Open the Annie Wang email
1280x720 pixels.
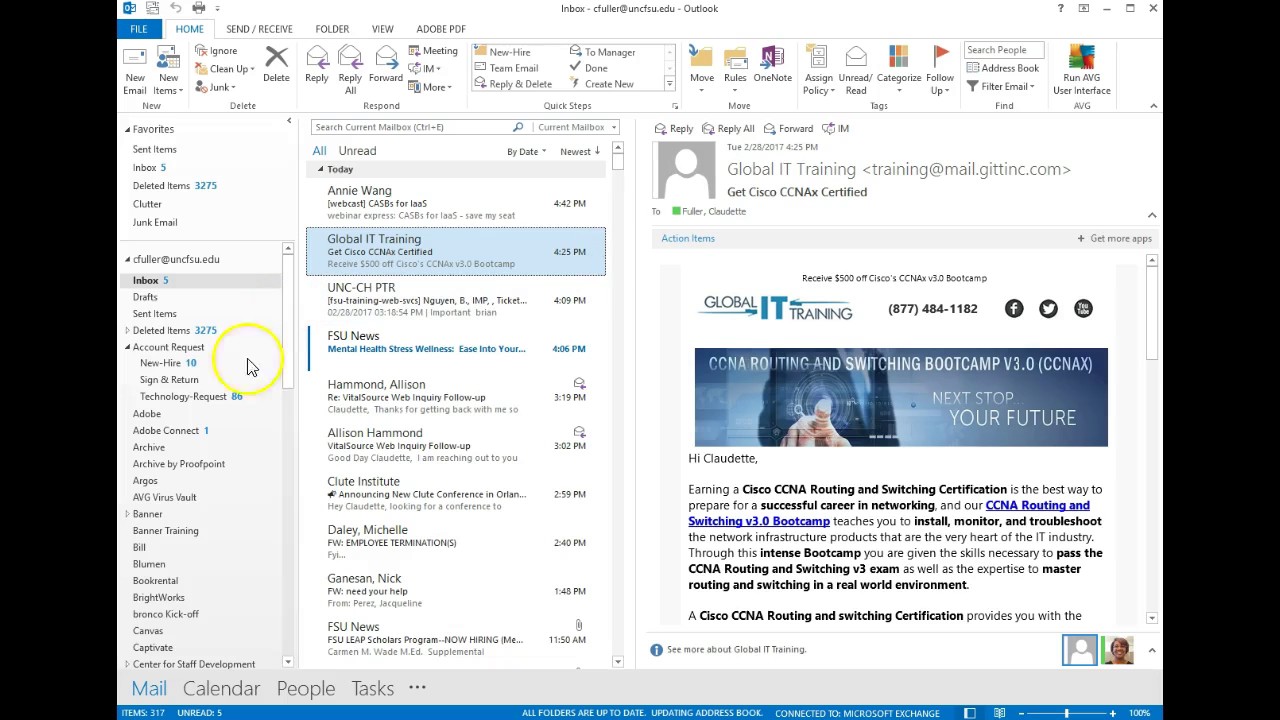click(x=456, y=203)
